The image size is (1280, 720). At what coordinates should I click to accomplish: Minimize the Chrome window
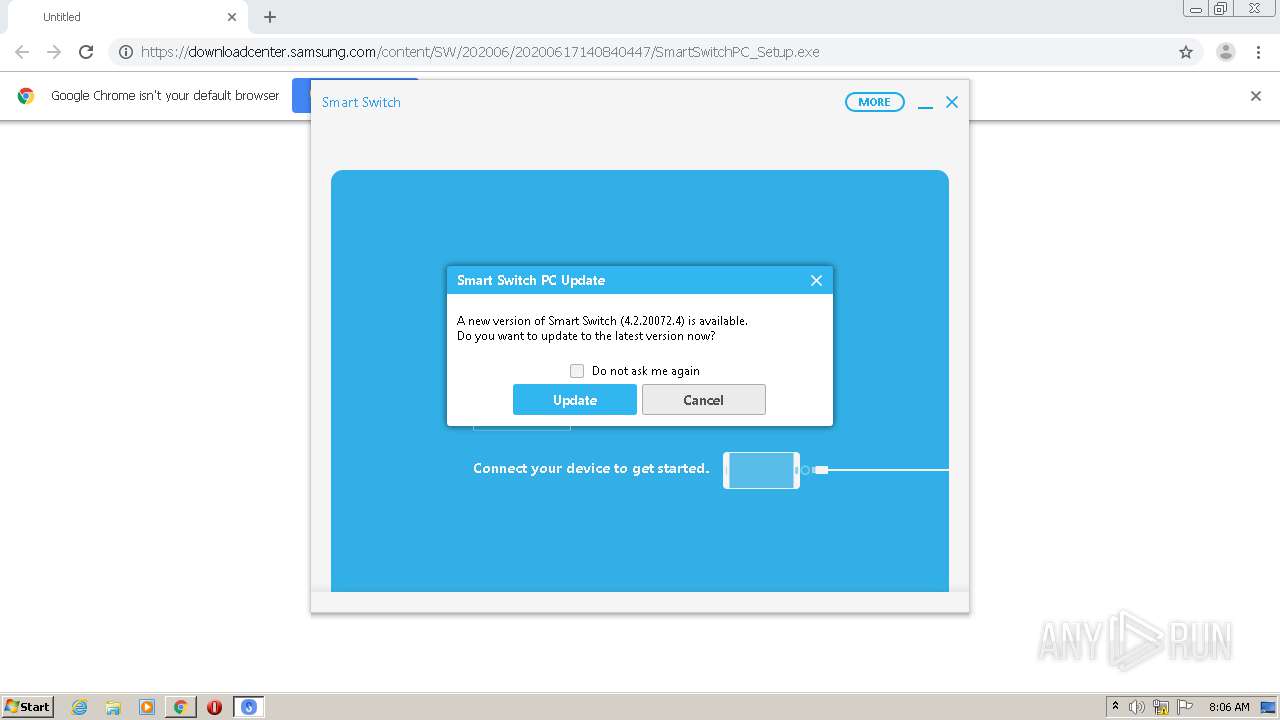pos(1196,9)
